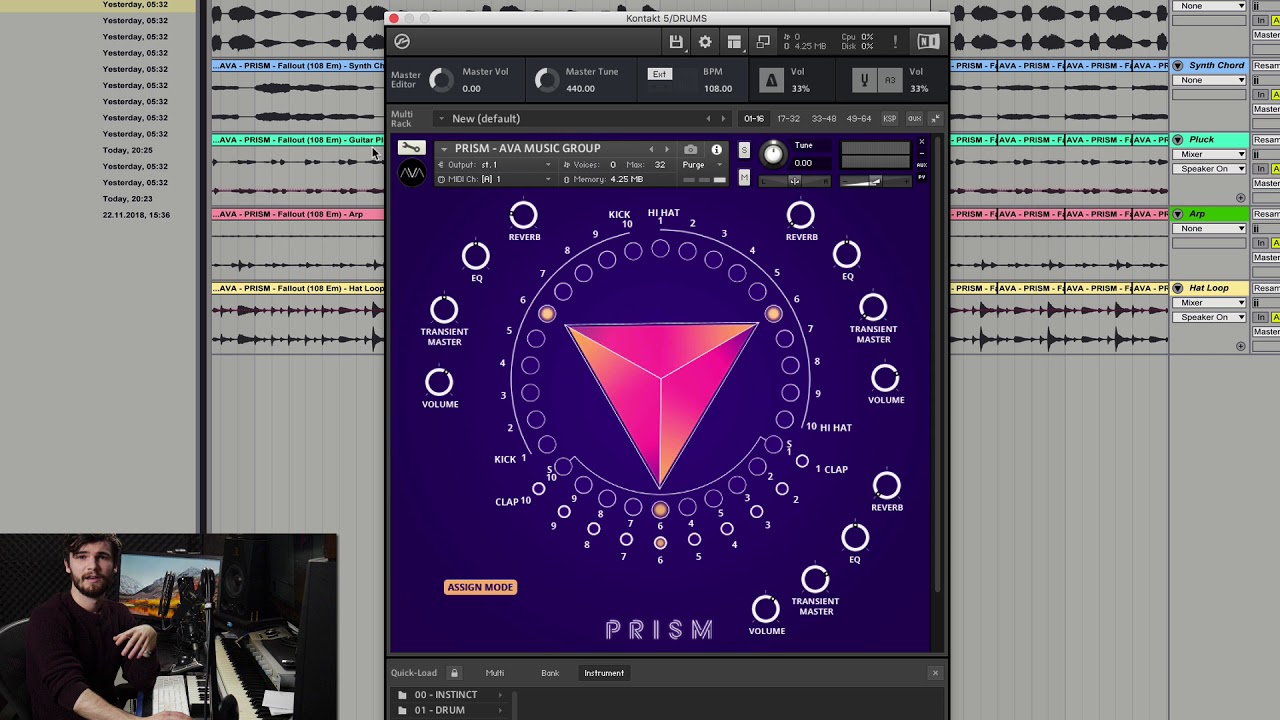Viewport: 1280px width, 720px height.
Task: Click the instrument pan slider
Action: tap(794, 182)
